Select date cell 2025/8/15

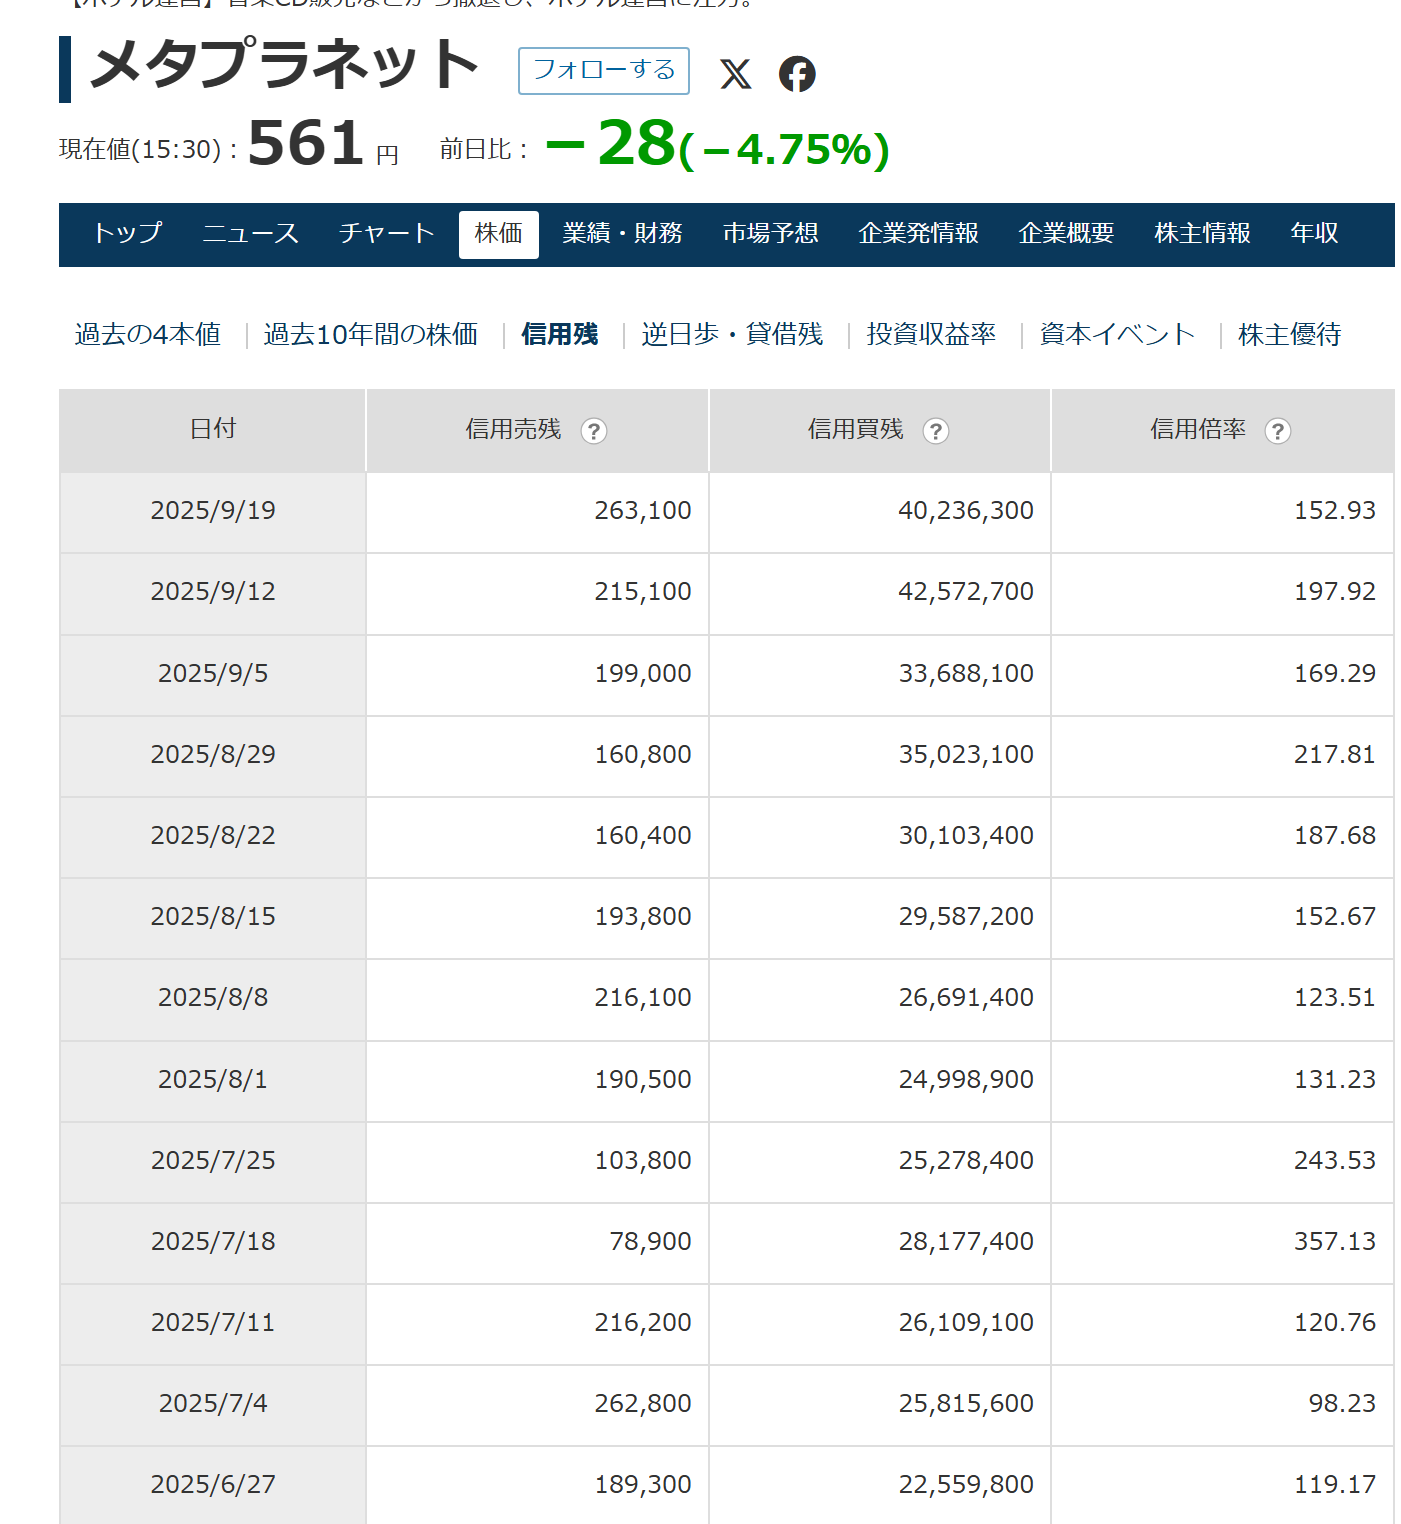213,917
